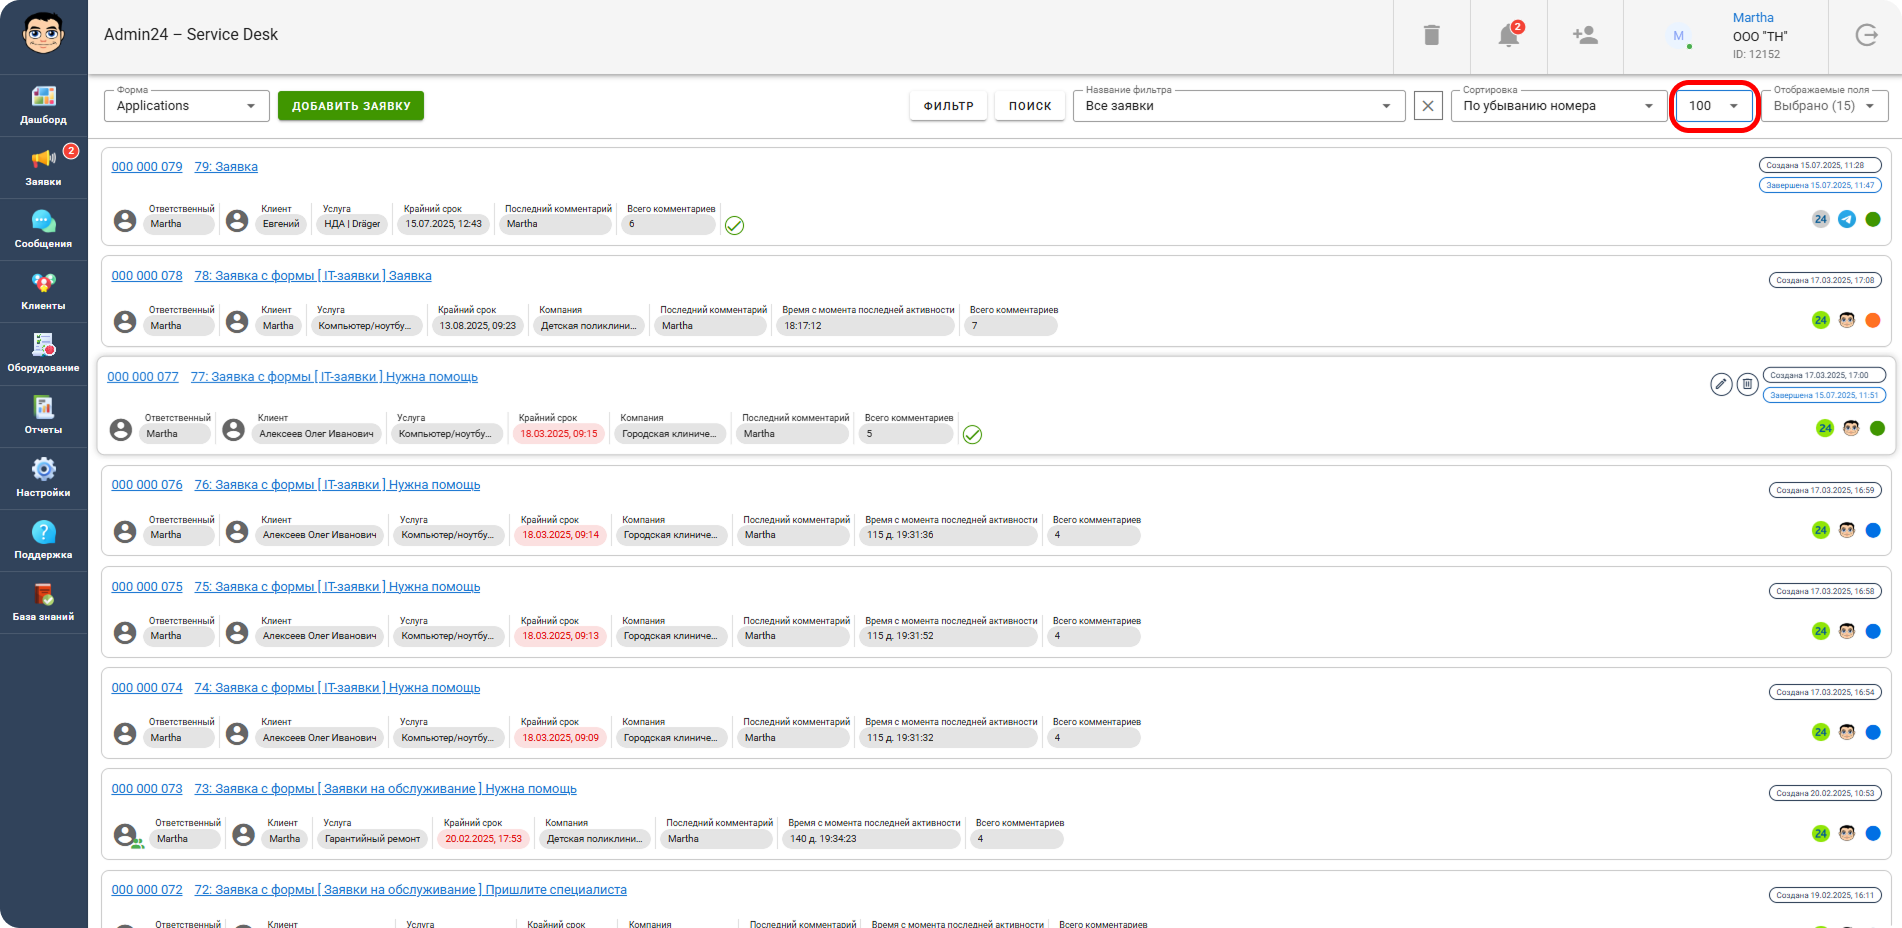1902x928 pixels.
Task: Open the Сортировка dropdown
Action: 1559,106
